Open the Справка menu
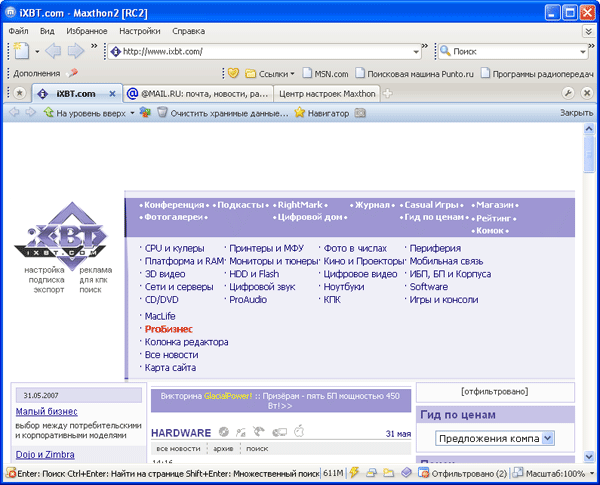Image resolution: width=600 pixels, height=485 pixels. [188, 31]
